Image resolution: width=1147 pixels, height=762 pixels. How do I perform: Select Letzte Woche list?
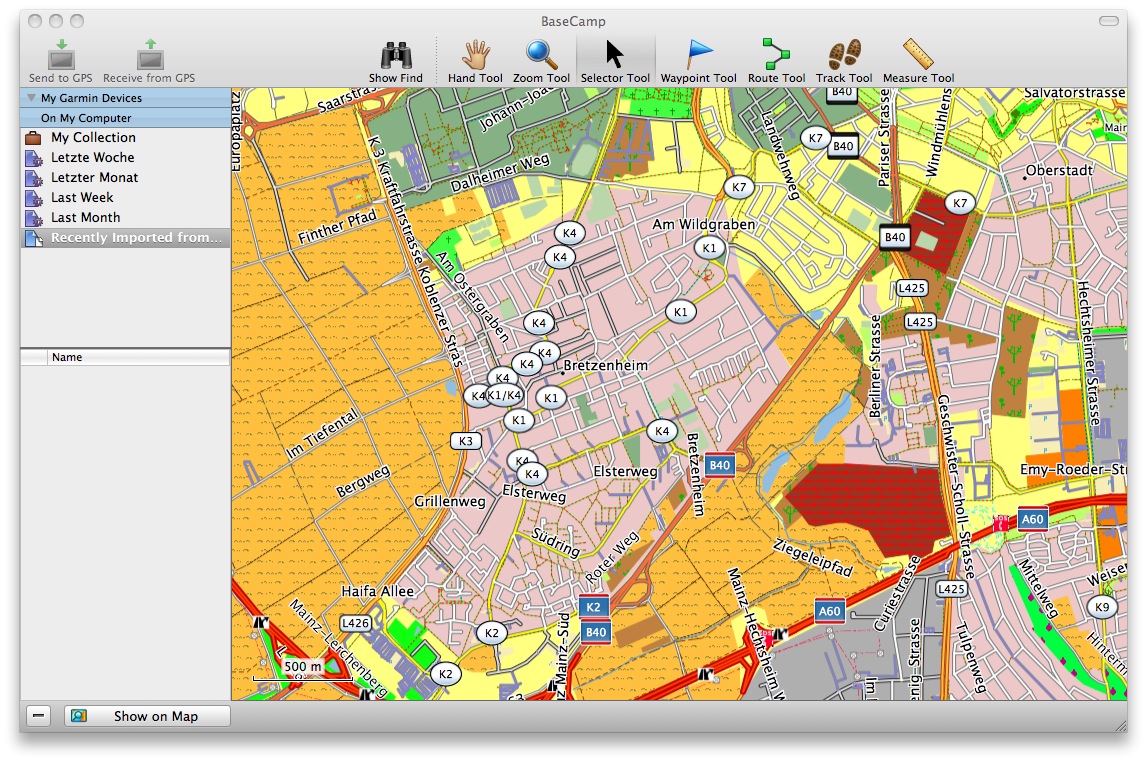point(125,157)
